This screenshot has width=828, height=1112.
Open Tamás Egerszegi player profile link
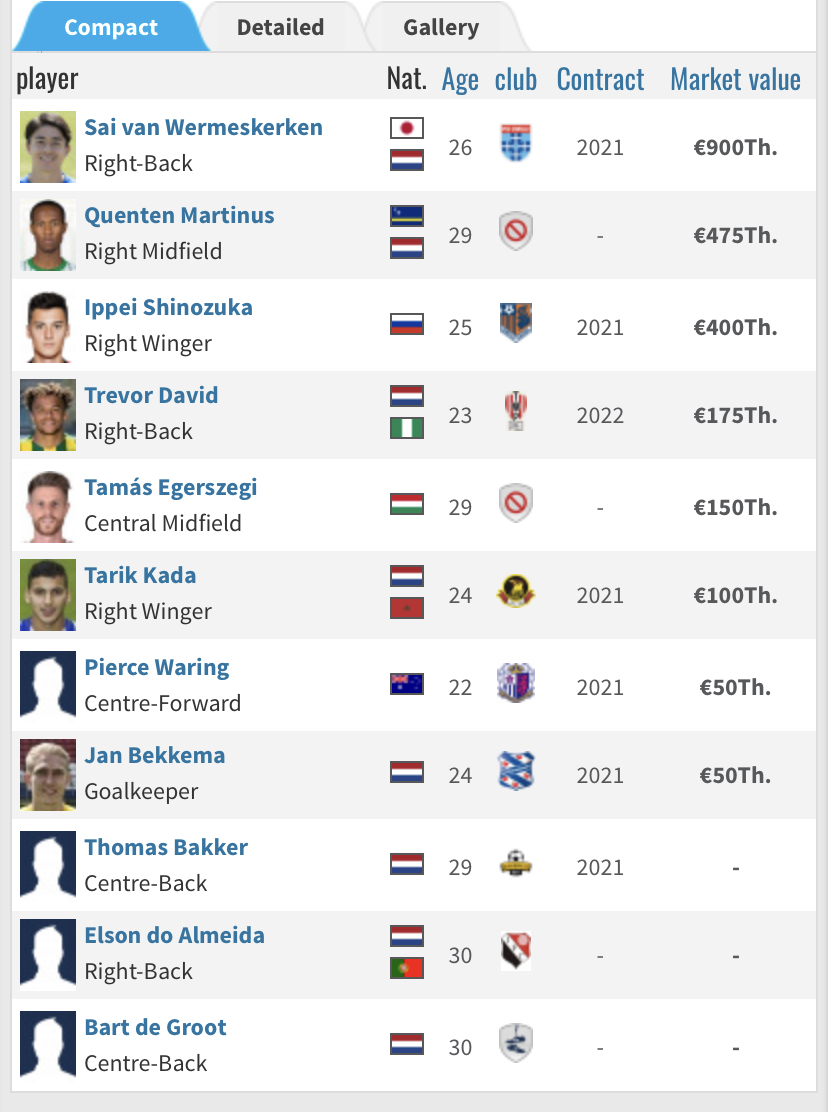pyautogui.click(x=171, y=488)
